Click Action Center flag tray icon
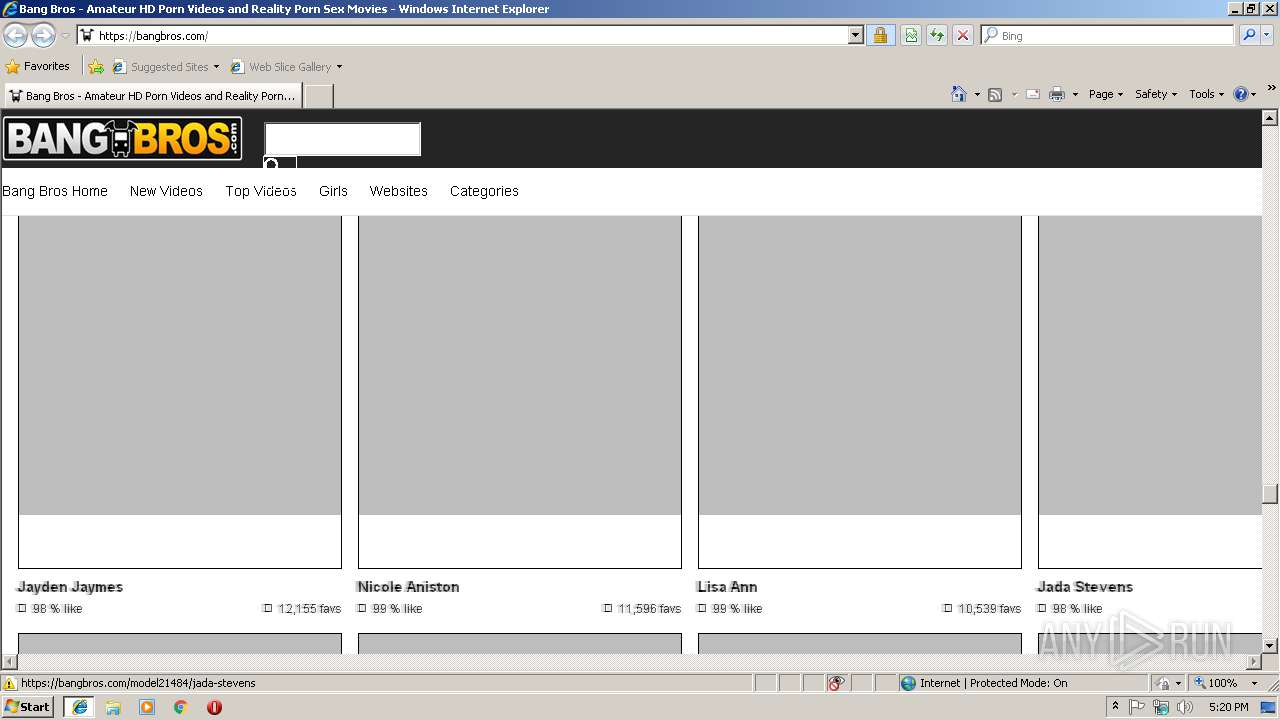The image size is (1280, 720). coord(1137,707)
